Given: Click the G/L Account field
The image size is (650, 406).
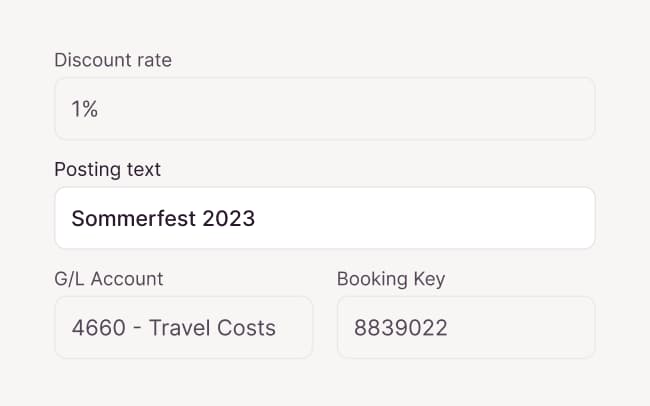Looking at the screenshot, I should click(x=183, y=327).
